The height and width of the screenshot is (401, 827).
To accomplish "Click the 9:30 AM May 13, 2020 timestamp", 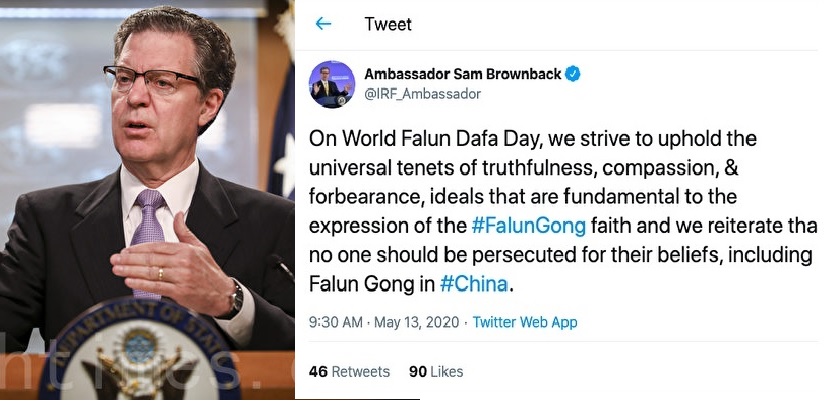I will [384, 323].
